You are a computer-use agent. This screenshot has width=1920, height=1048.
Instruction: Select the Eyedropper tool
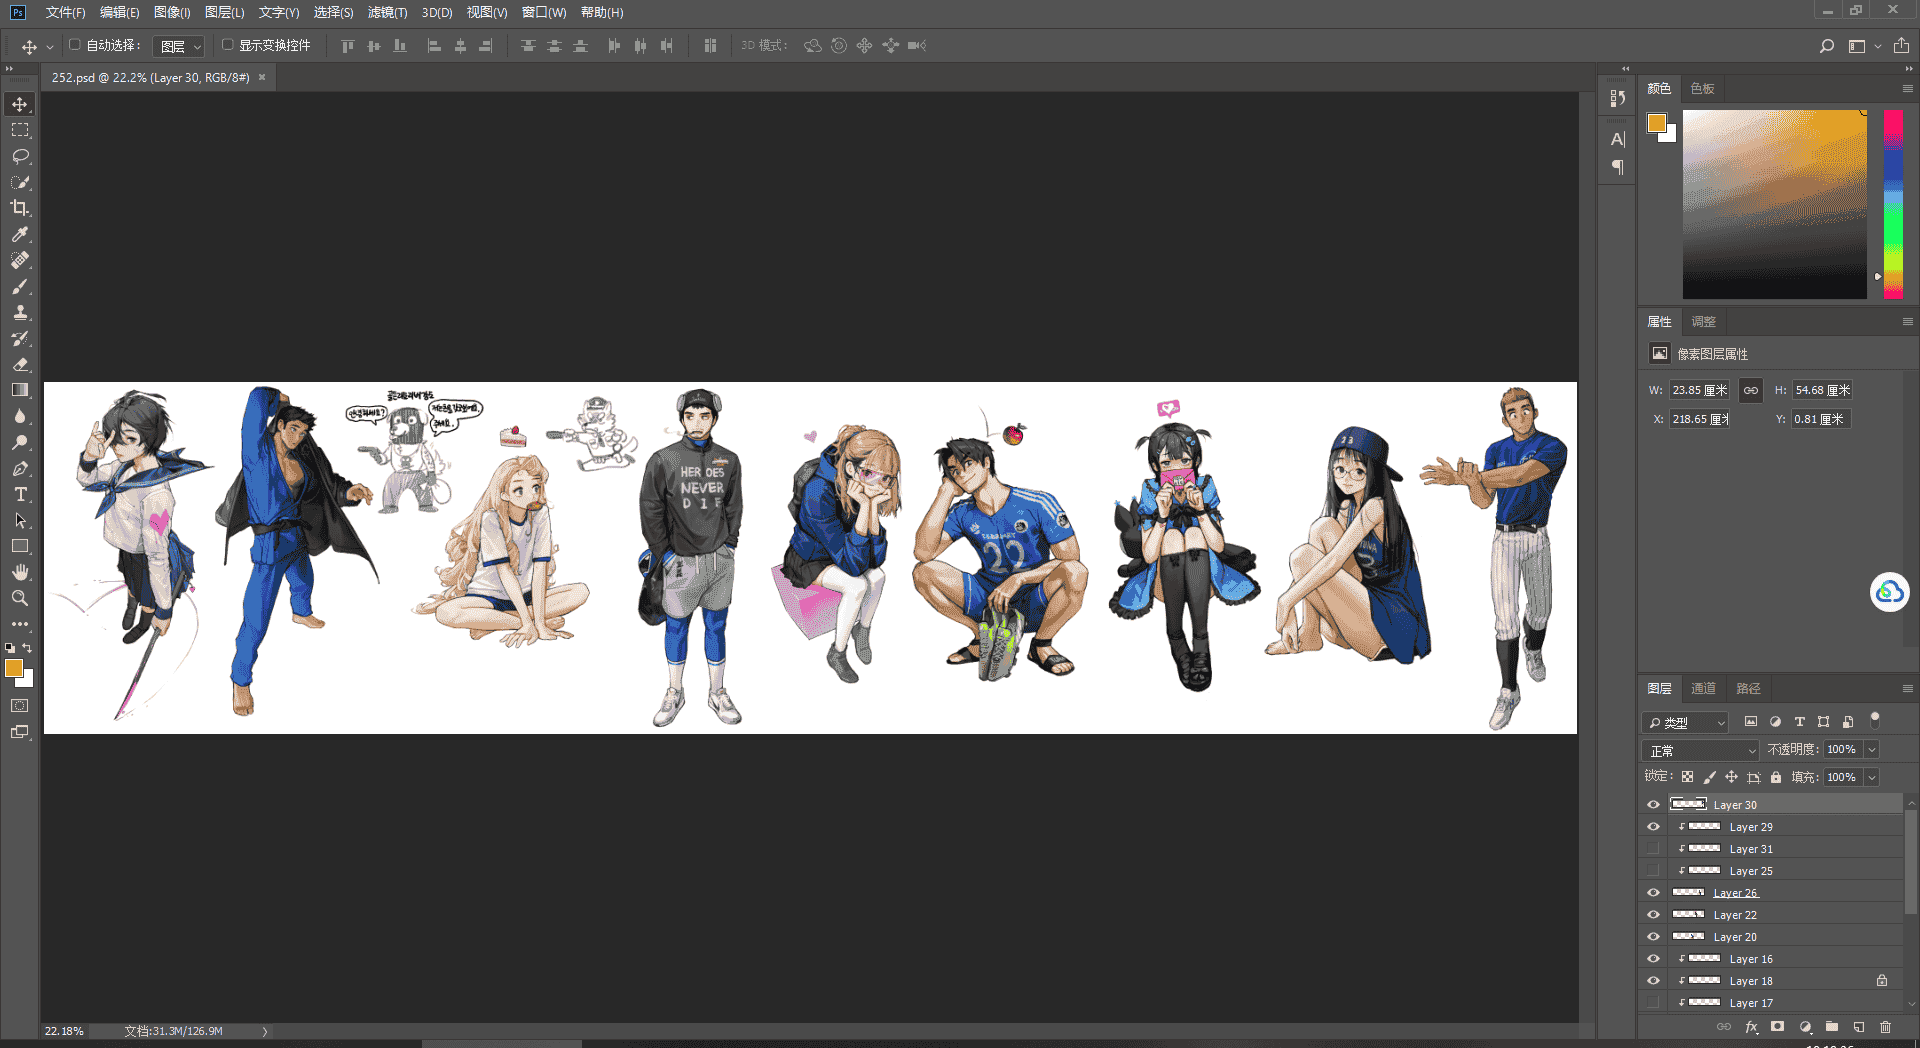click(20, 234)
